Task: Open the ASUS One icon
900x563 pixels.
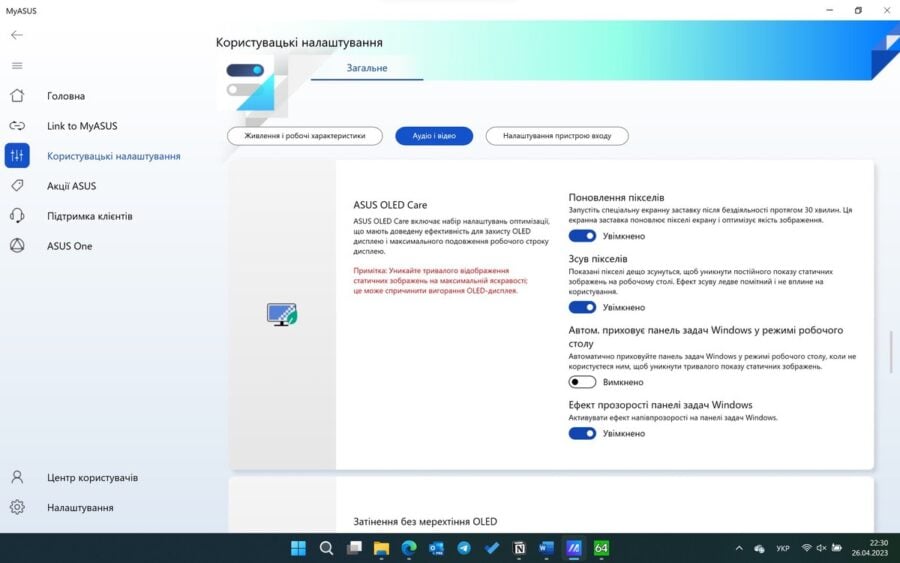Action: [17, 246]
